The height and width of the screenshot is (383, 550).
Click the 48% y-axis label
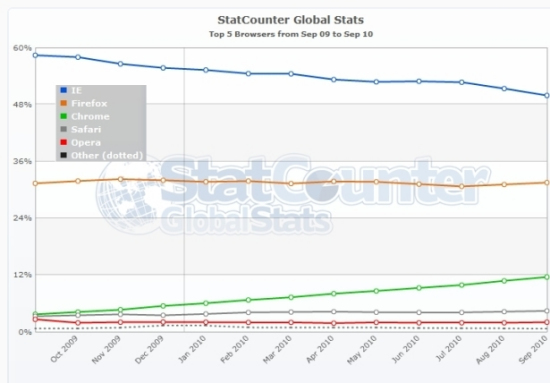(x=22, y=104)
